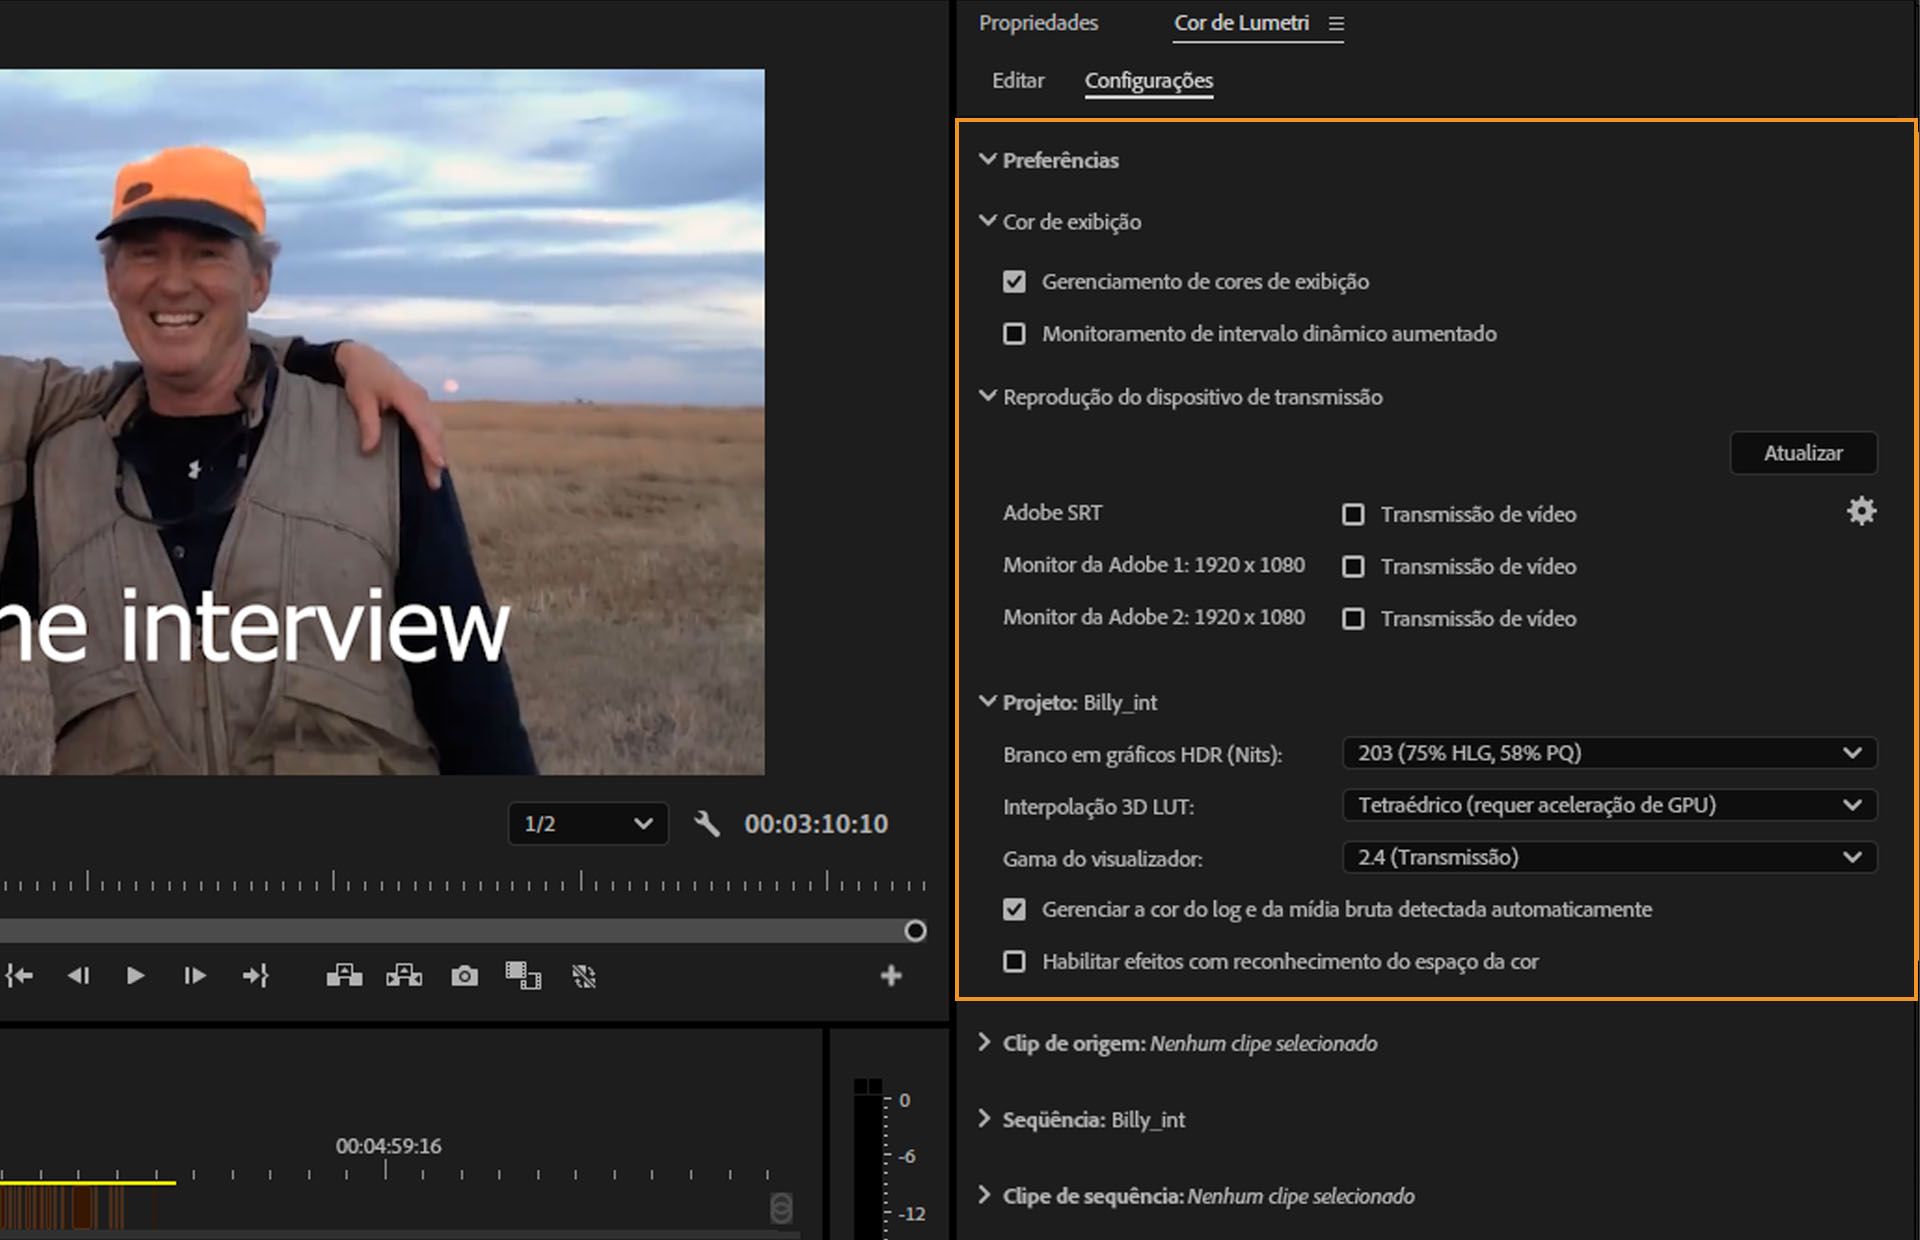1920x1240 pixels.
Task: Click the Atualizar button
Action: coord(1803,452)
